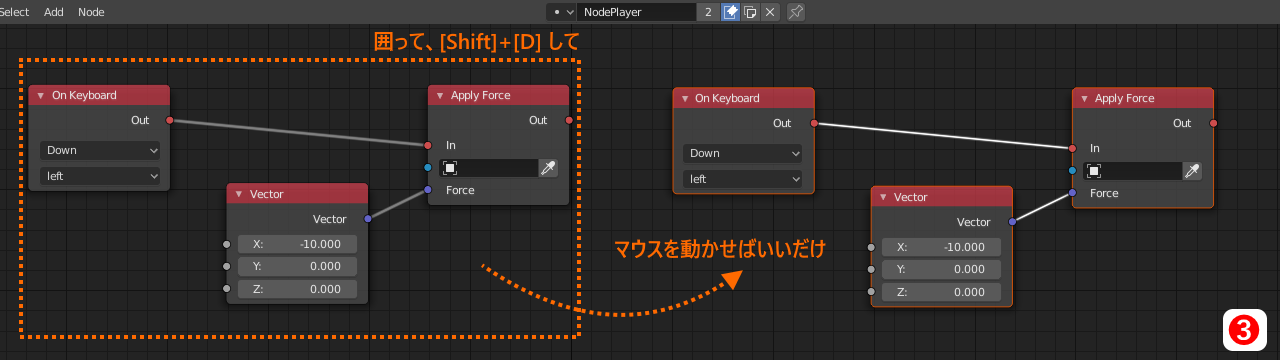Click X value -10.000 in duplicated Vector node
Viewport: 1280px width, 360px height.
[941, 247]
